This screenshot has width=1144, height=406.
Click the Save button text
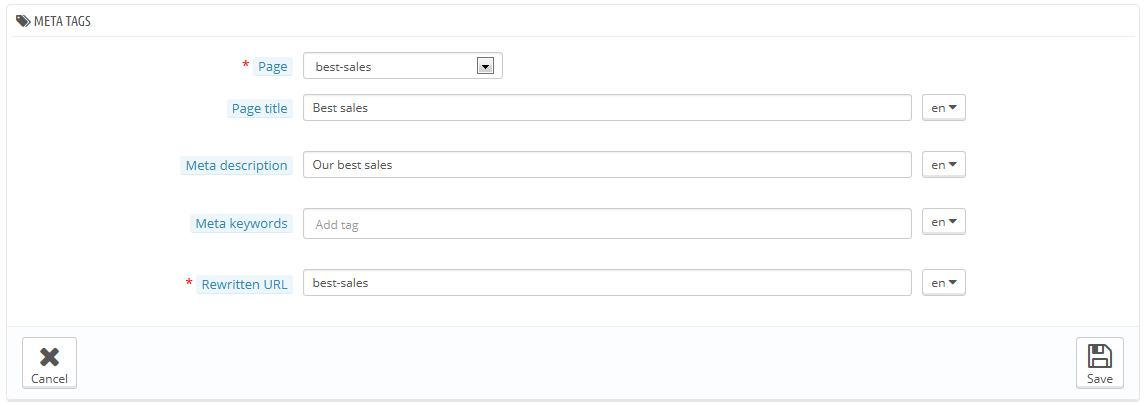tap(1099, 378)
